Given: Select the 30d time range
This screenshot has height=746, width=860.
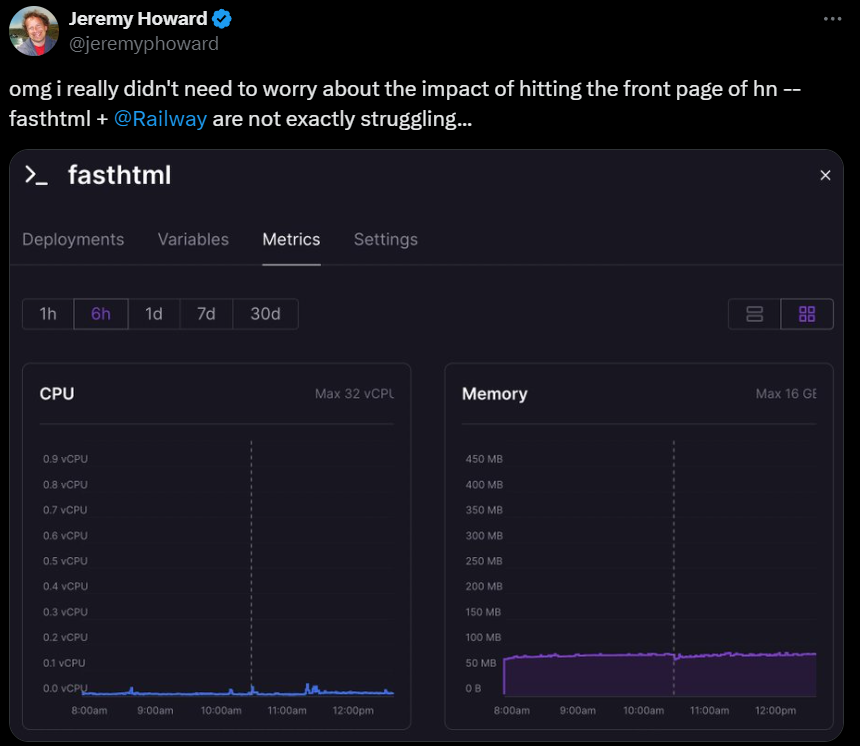Looking at the screenshot, I should coord(265,314).
